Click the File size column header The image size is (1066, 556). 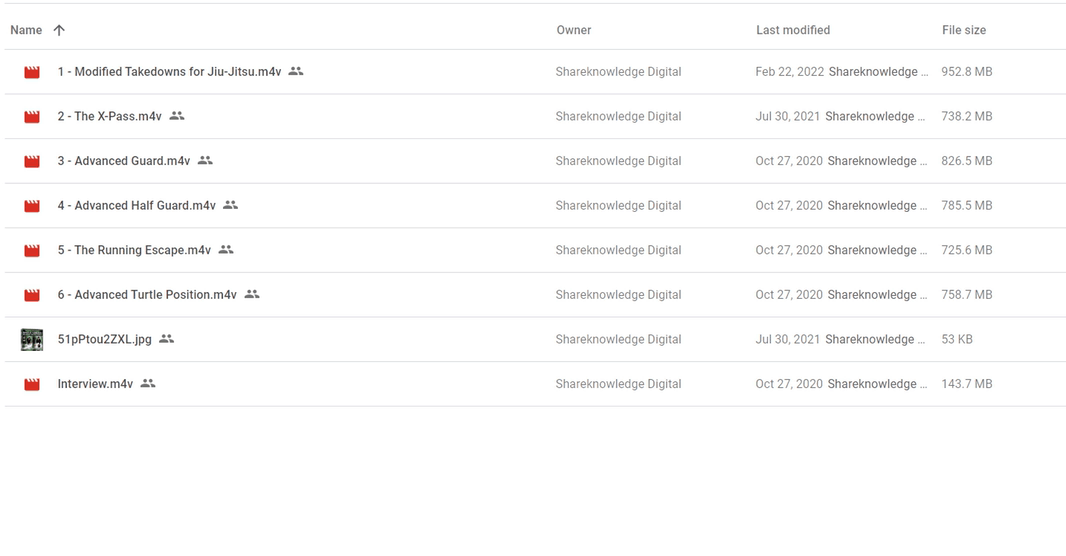pyautogui.click(x=964, y=30)
